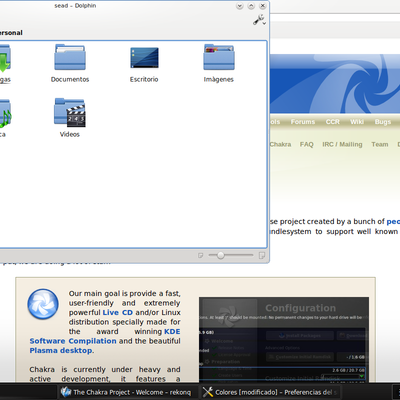The image size is (400, 400).
Task: Click the Chakra swirl banner image
Action: pyautogui.click(x=335, y=84)
